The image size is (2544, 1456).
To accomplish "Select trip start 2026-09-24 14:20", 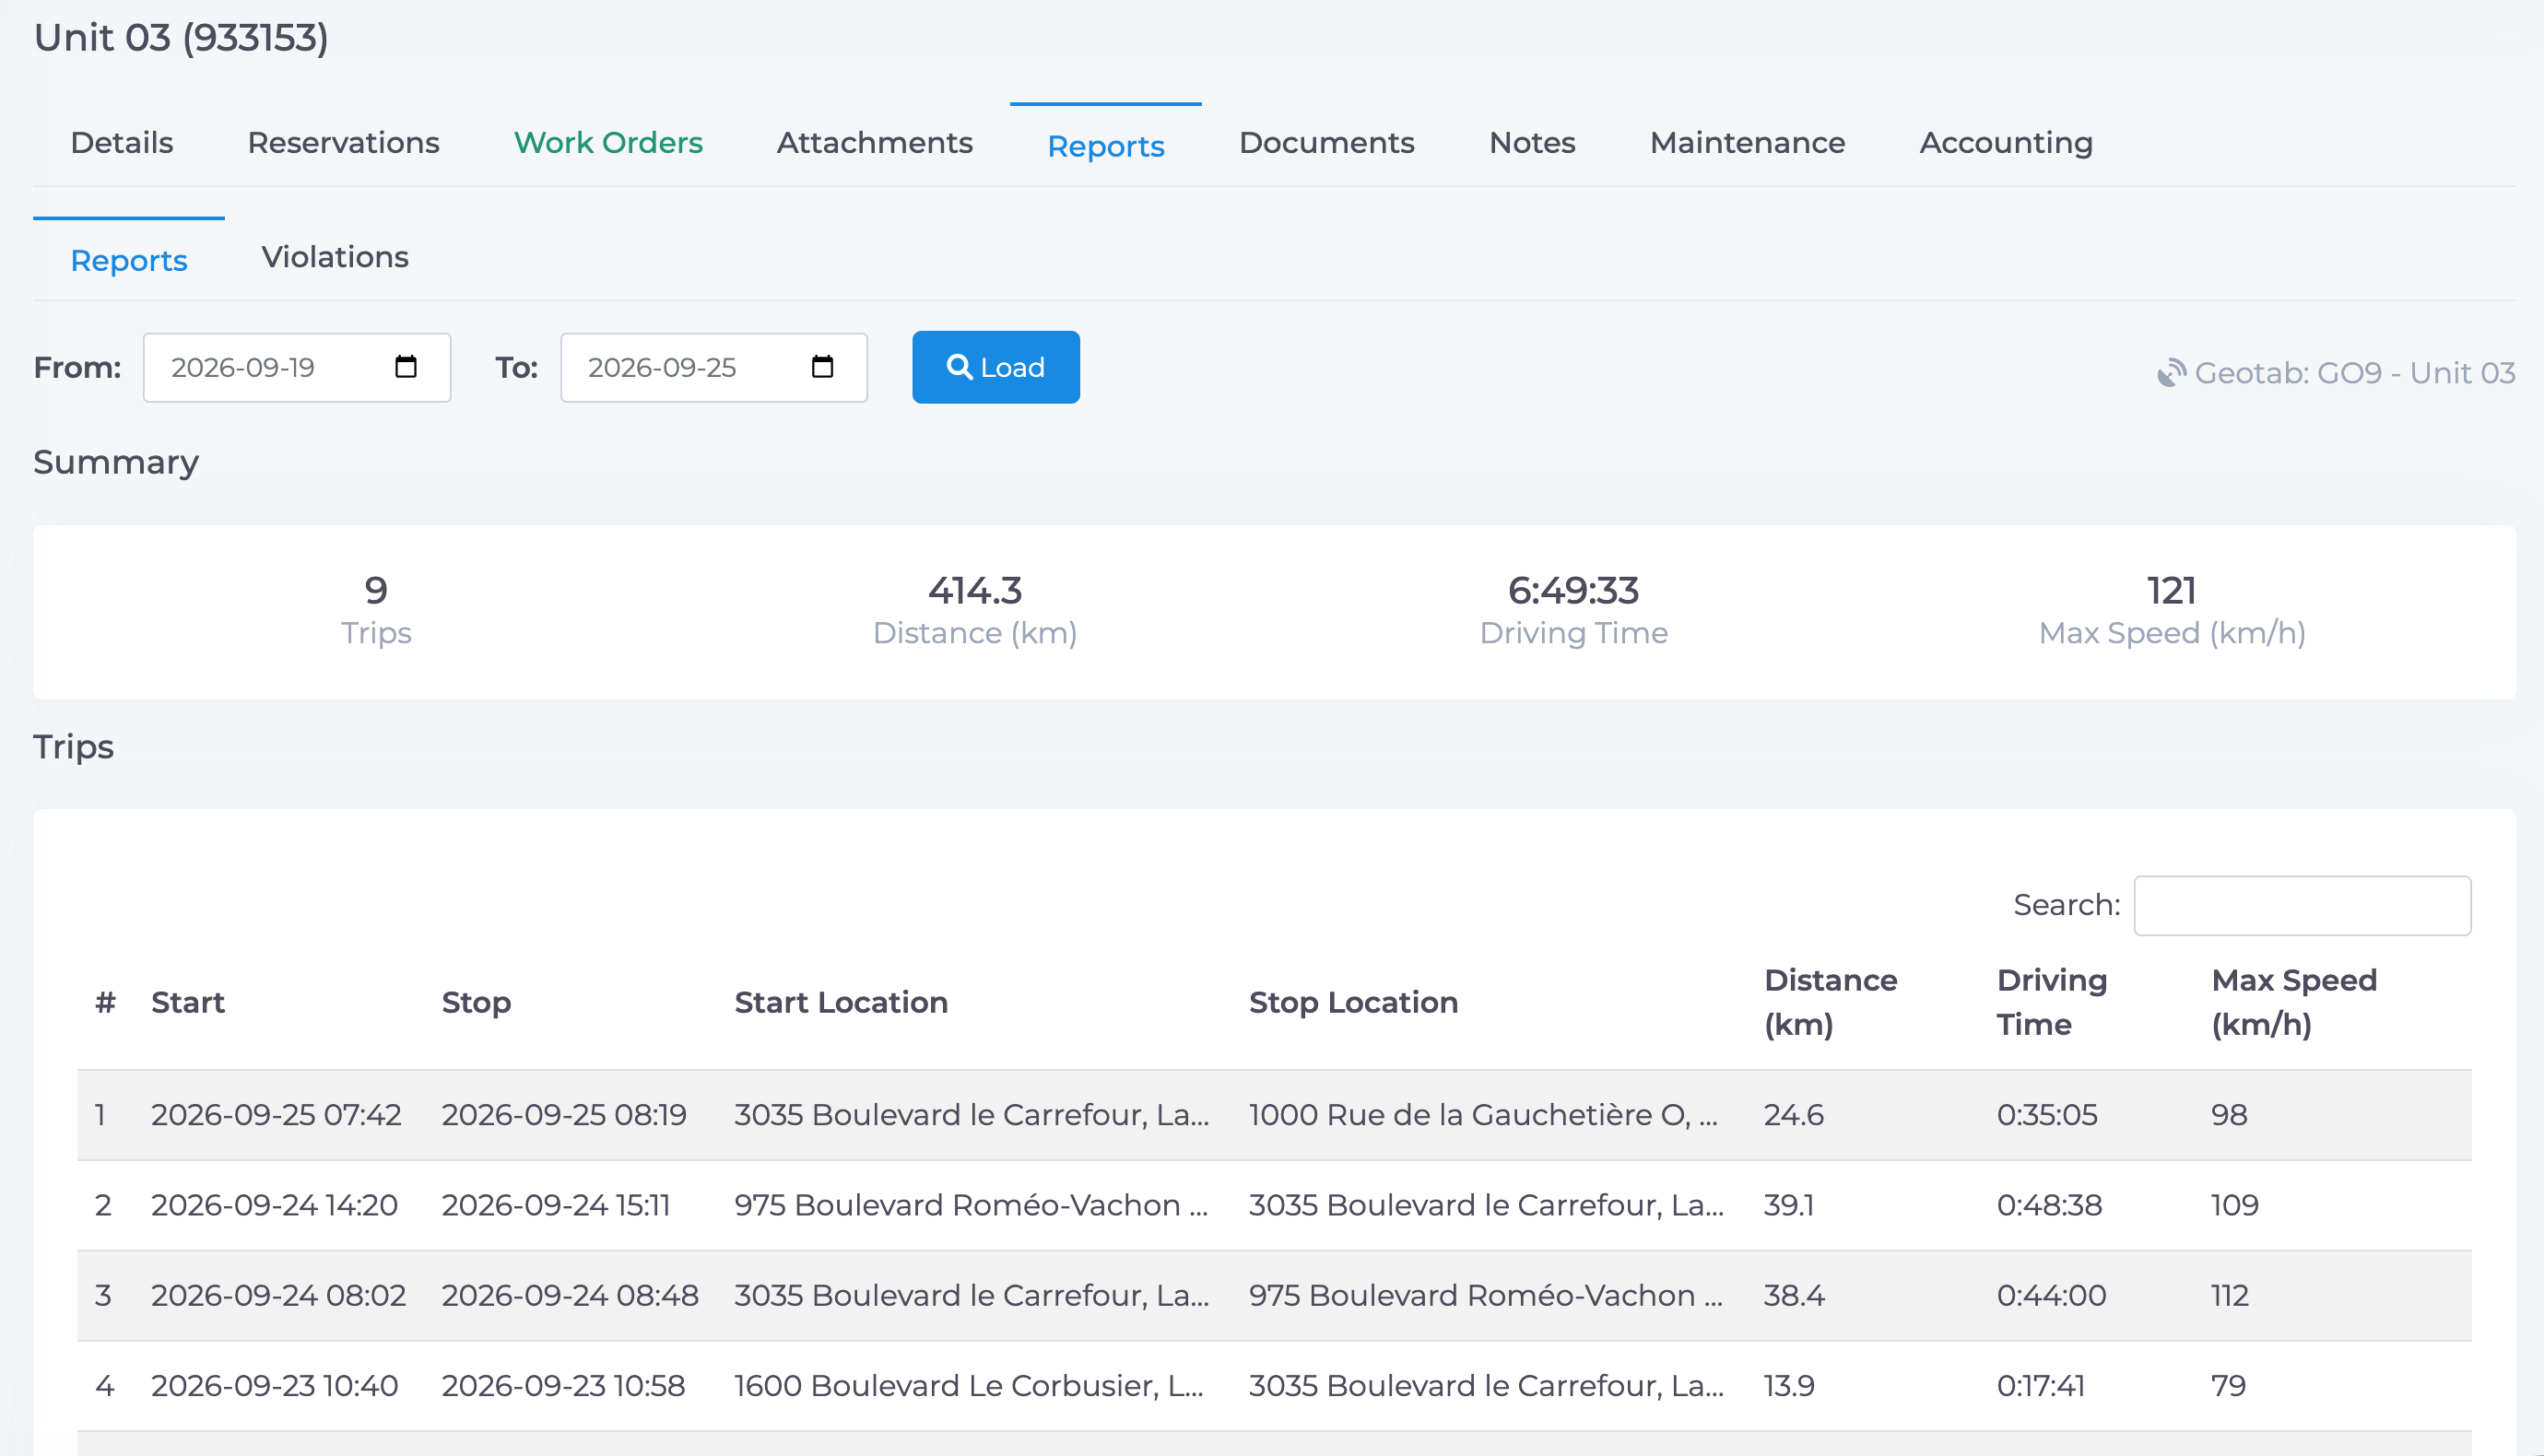I will coord(274,1205).
